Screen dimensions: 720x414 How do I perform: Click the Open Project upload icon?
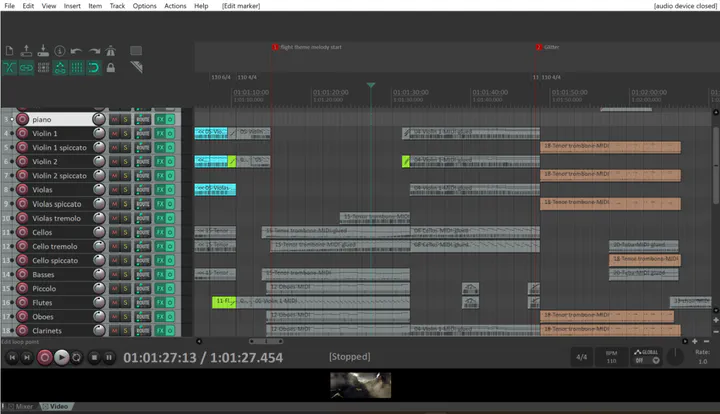[26, 51]
